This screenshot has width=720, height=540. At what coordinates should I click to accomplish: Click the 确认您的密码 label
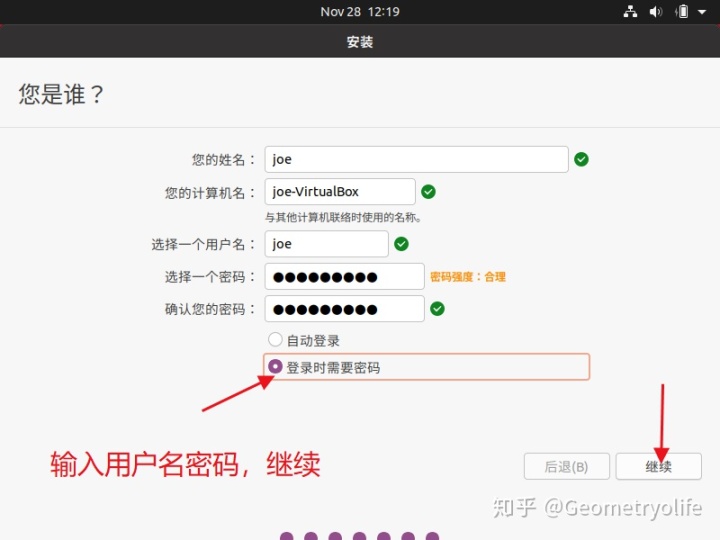coord(210,309)
